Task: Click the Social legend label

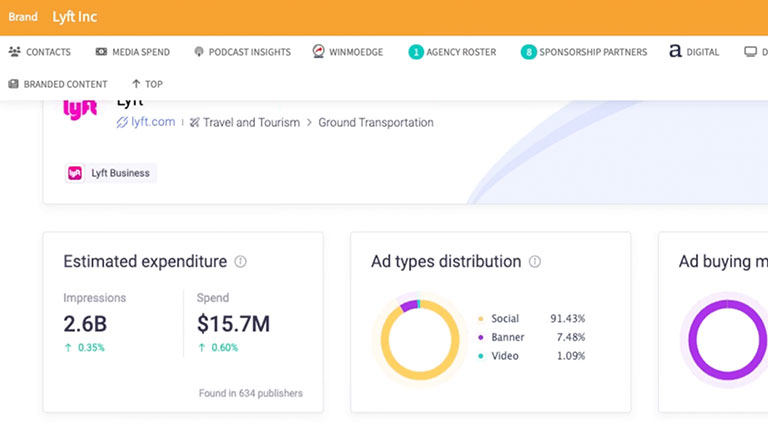Action: pos(505,318)
